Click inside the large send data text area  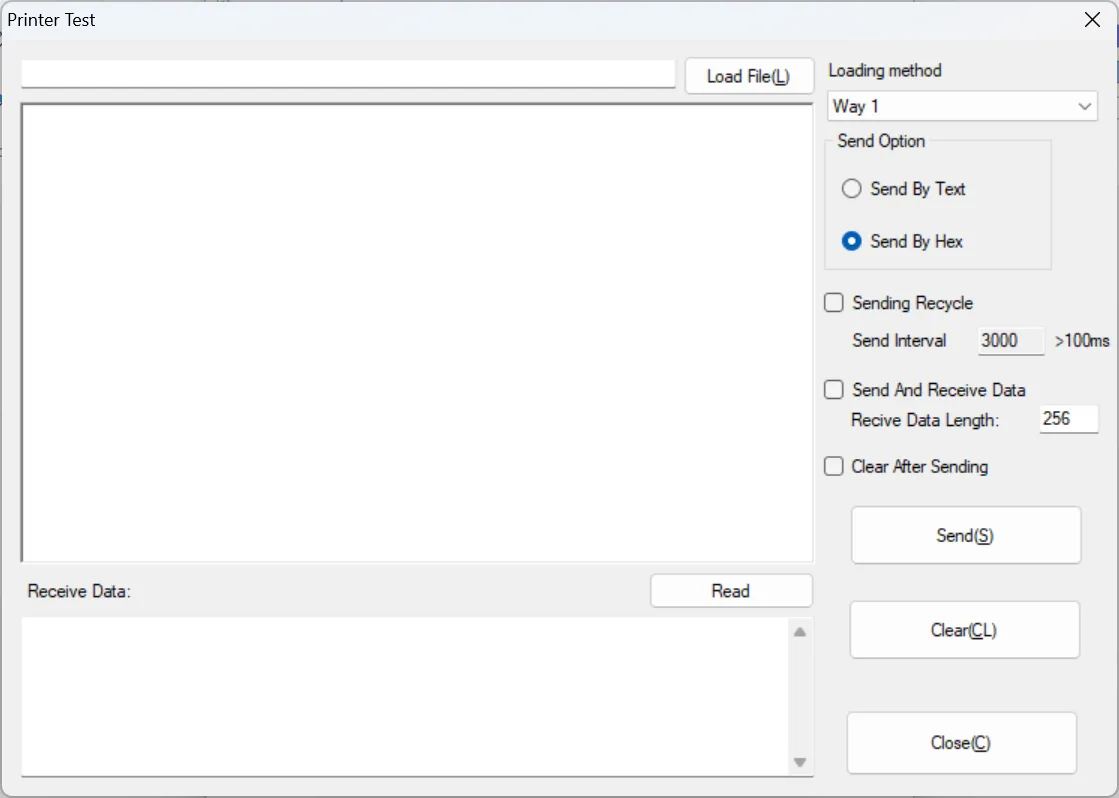[417, 332]
